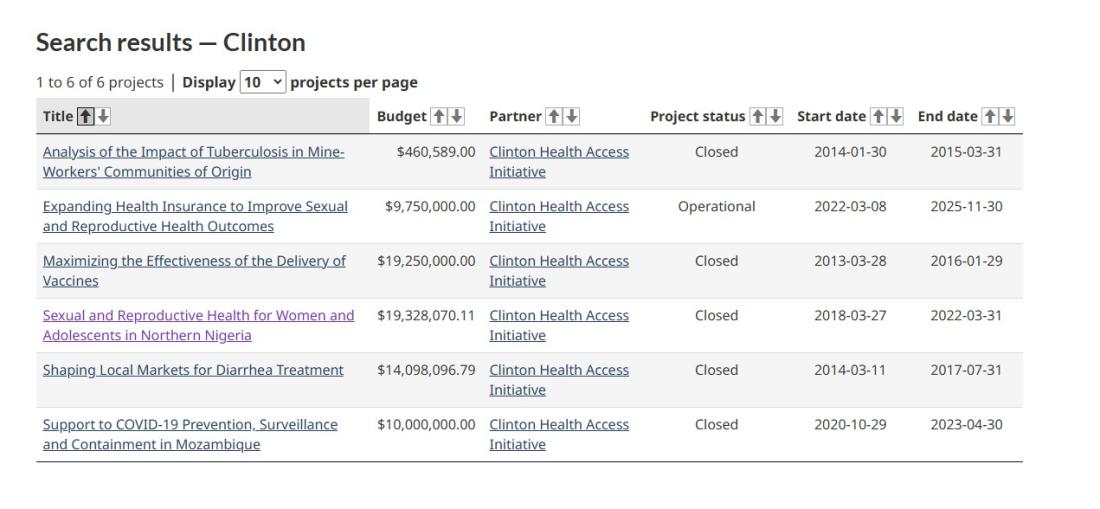Open Support to COVID-19 Prevention Mozambique link
This screenshot has width=1100, height=509.
[x=190, y=435]
